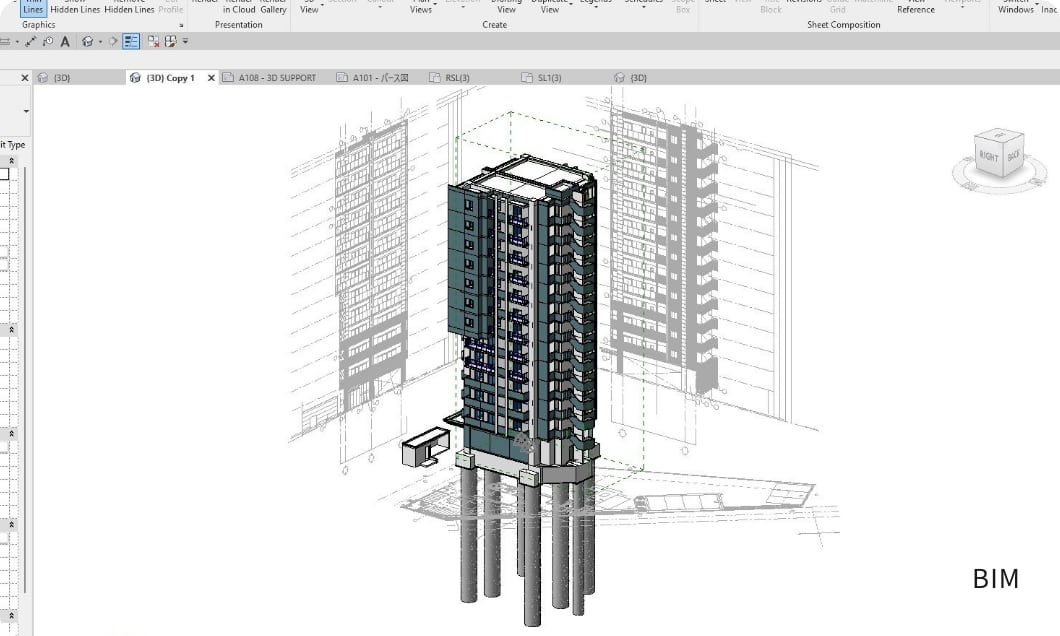
Task: Click Show Hidden Lines in Graphics panel
Action: point(75,8)
